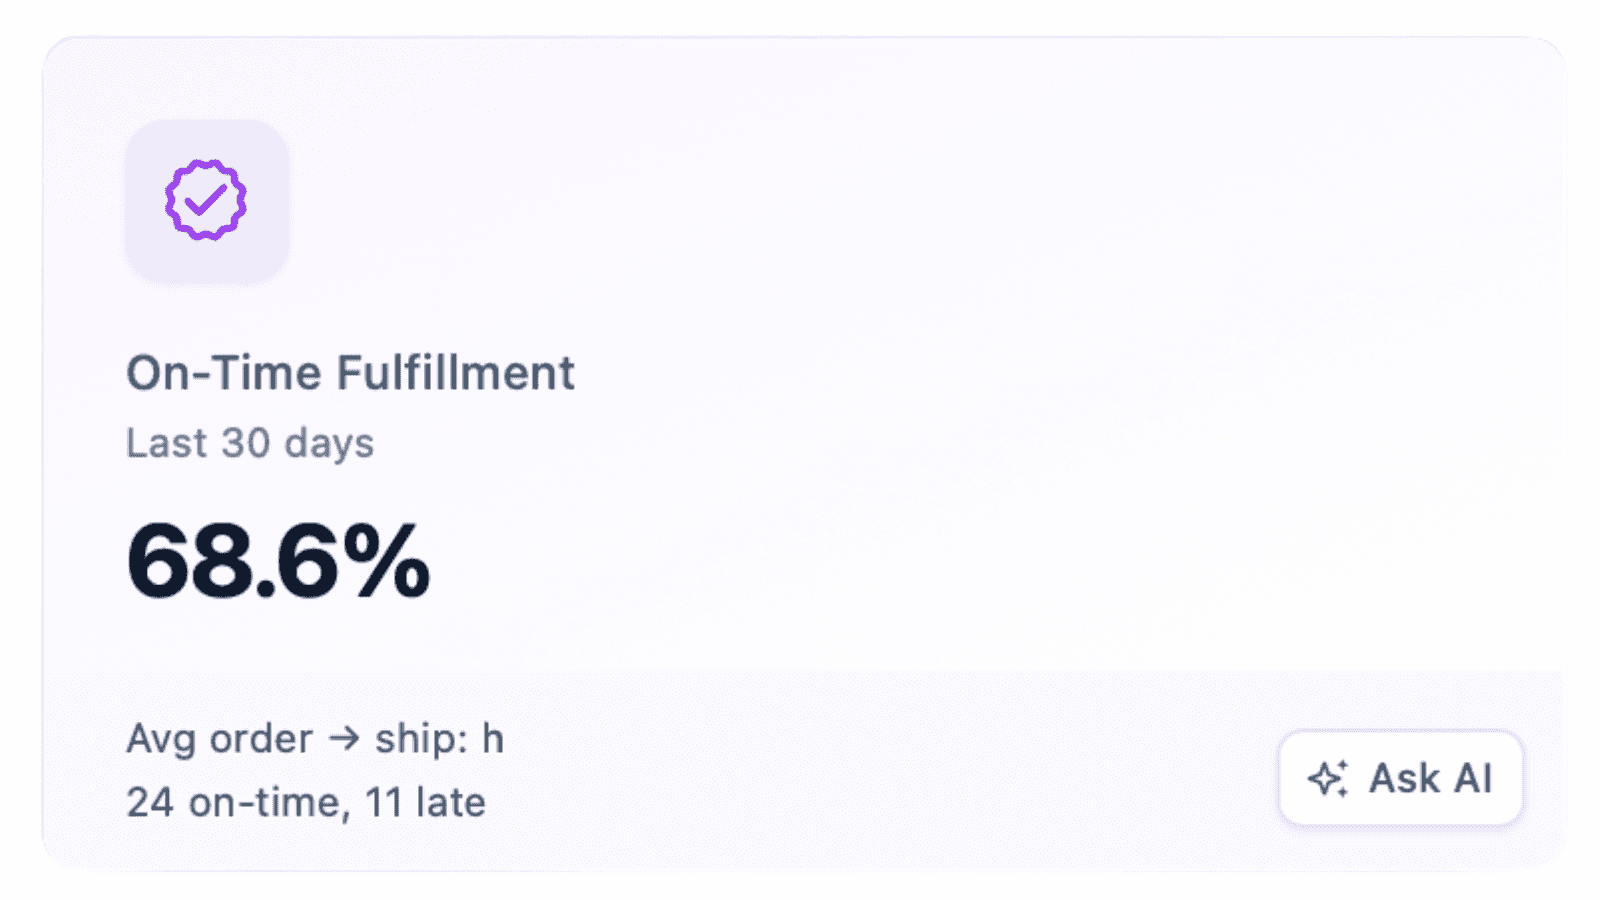1600x900 pixels.
Task: Click the arrow between order and ship
Action: [344, 739]
